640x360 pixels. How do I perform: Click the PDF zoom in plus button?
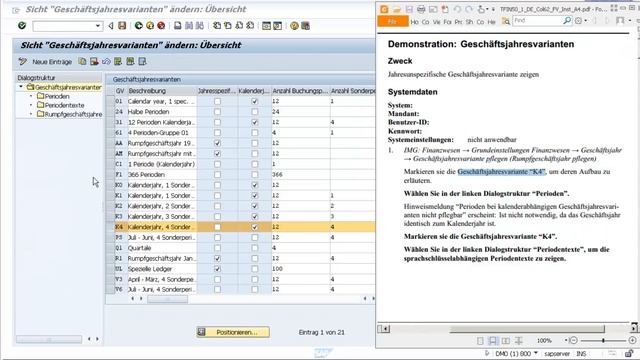coord(633,340)
